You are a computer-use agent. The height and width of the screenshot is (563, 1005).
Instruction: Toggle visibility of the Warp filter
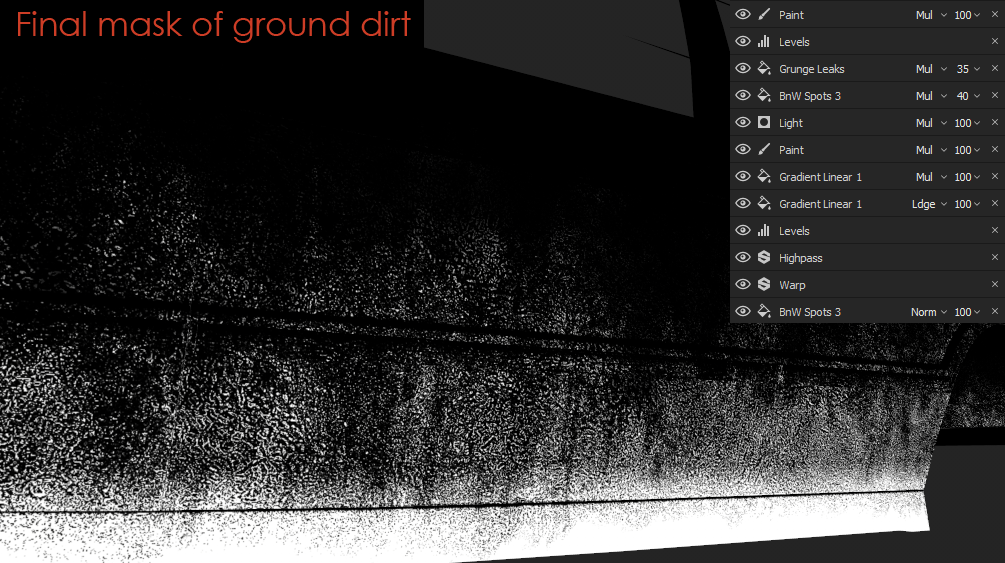(742, 284)
